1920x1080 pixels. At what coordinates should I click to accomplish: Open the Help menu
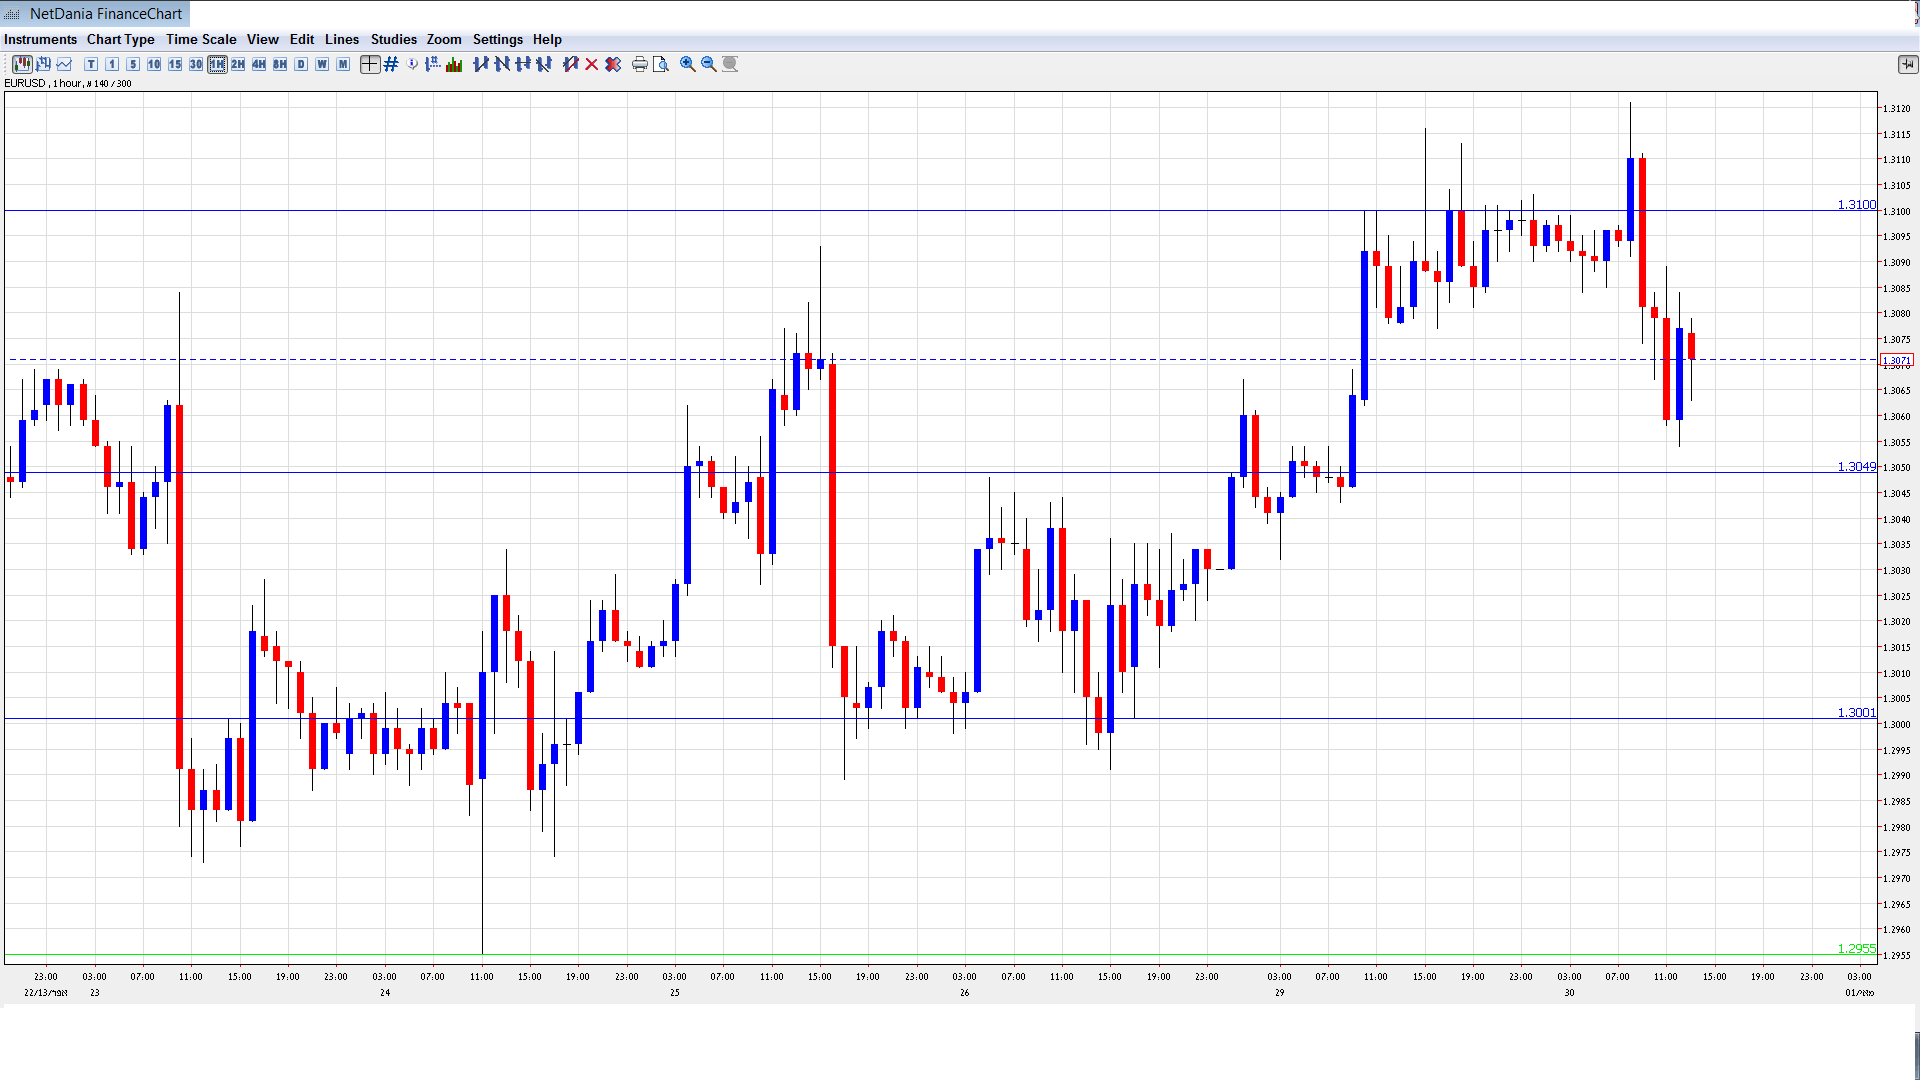pos(547,39)
